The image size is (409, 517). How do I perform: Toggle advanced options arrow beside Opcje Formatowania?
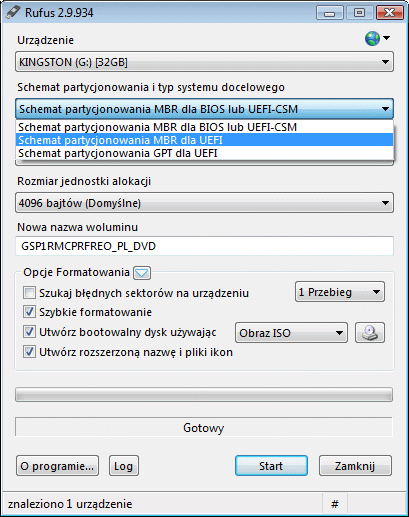(142, 273)
